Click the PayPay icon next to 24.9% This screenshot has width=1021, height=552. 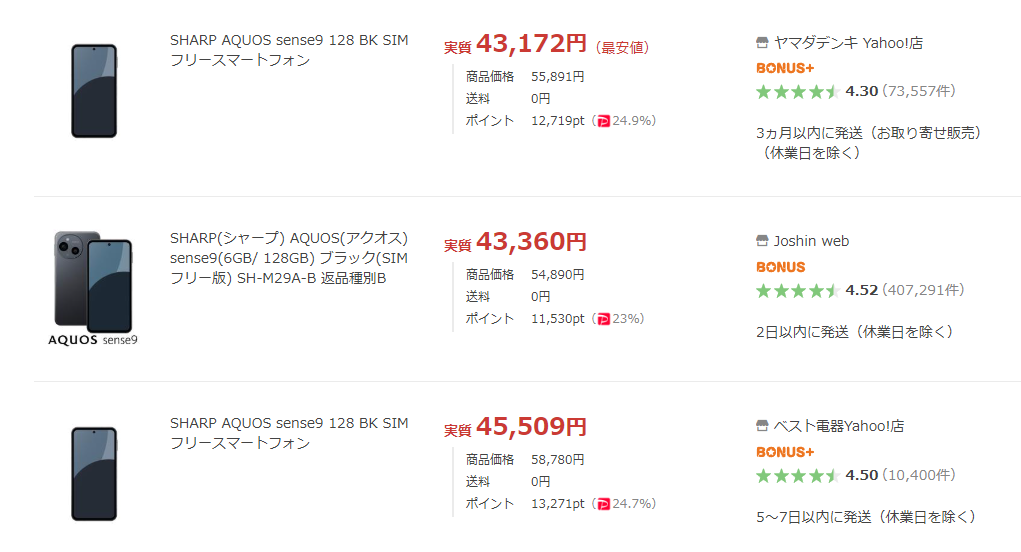603,121
